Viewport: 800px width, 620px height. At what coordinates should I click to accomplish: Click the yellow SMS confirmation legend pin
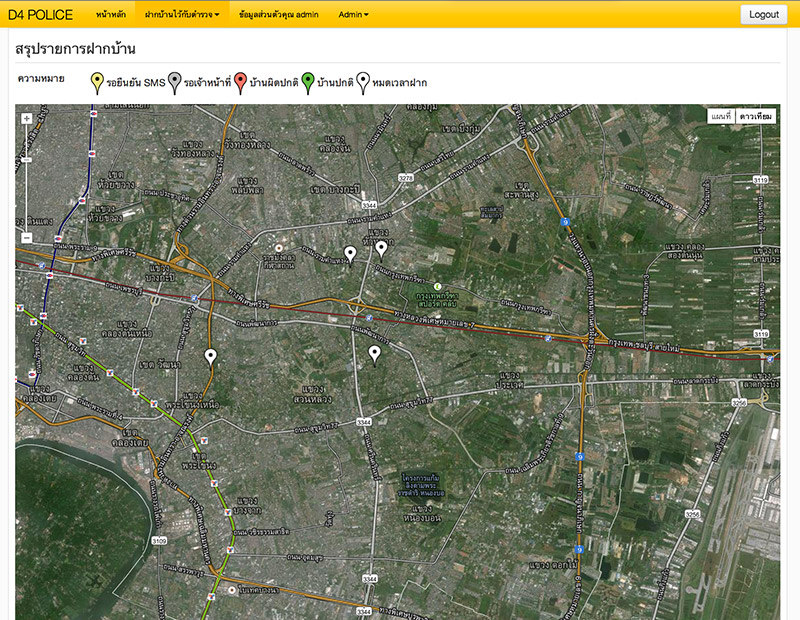point(97,82)
